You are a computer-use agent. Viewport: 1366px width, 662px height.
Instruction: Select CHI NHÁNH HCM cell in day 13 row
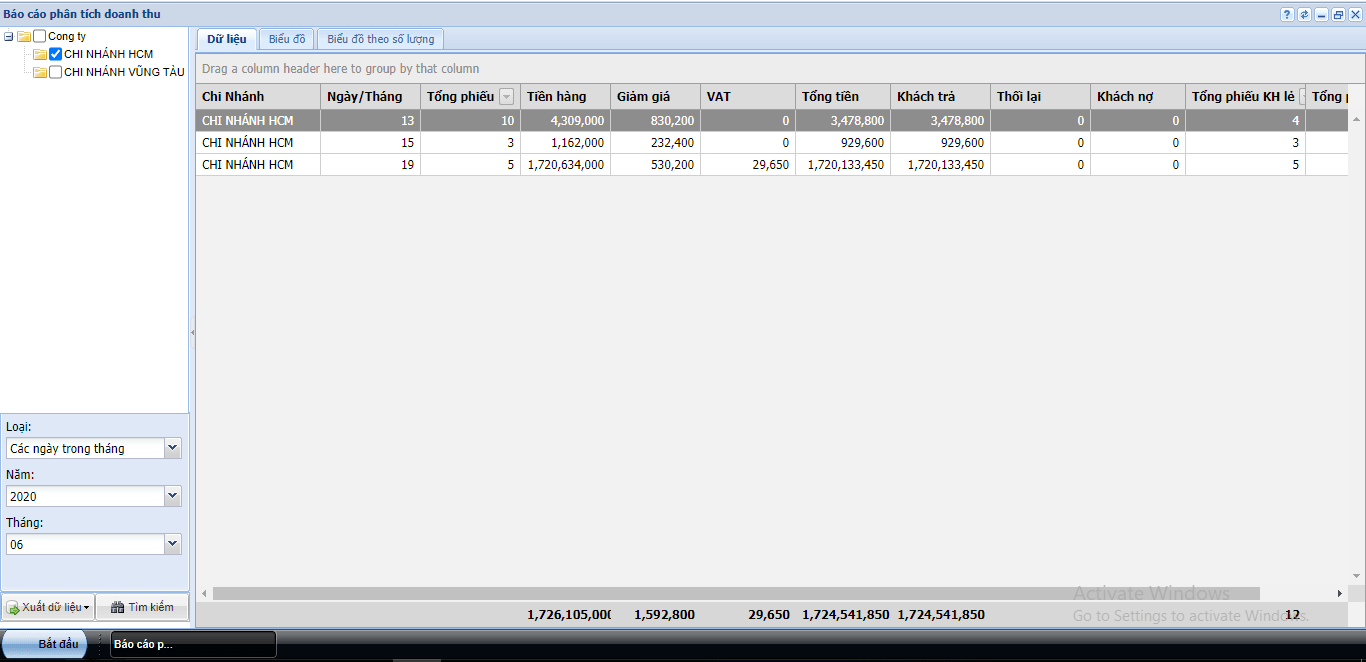click(x=258, y=120)
